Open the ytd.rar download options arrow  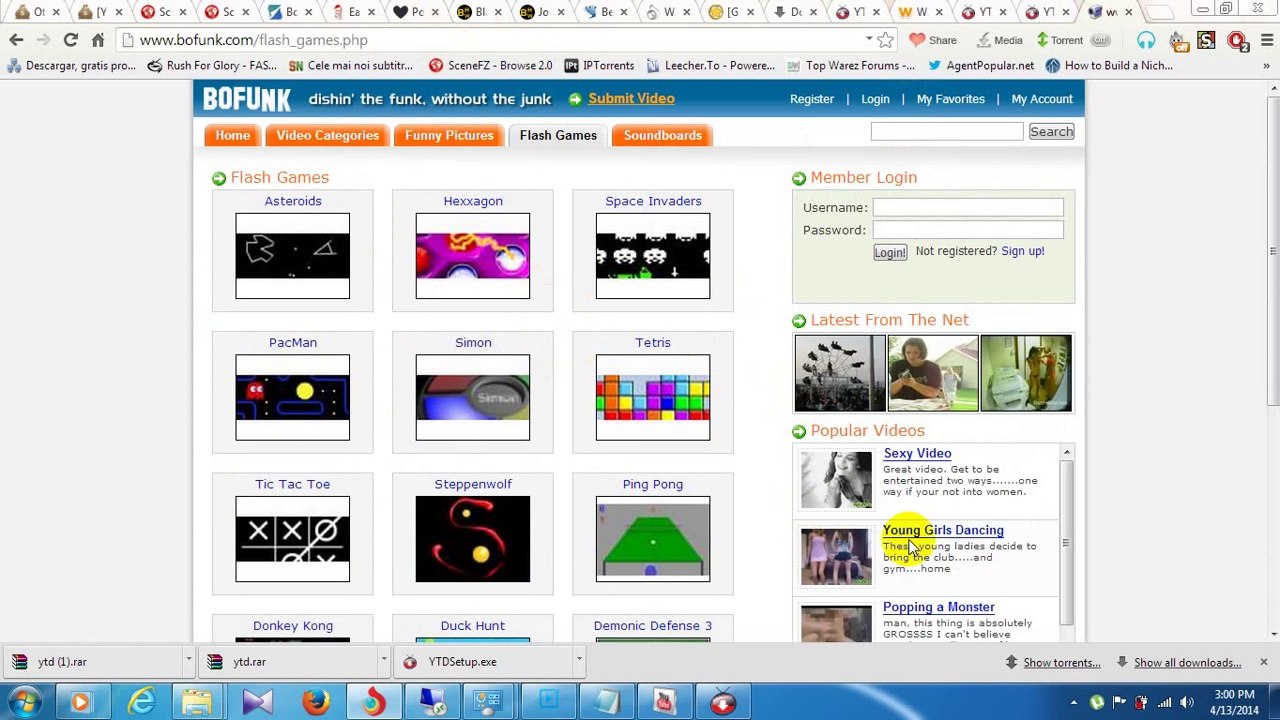pyautogui.click(x=383, y=661)
